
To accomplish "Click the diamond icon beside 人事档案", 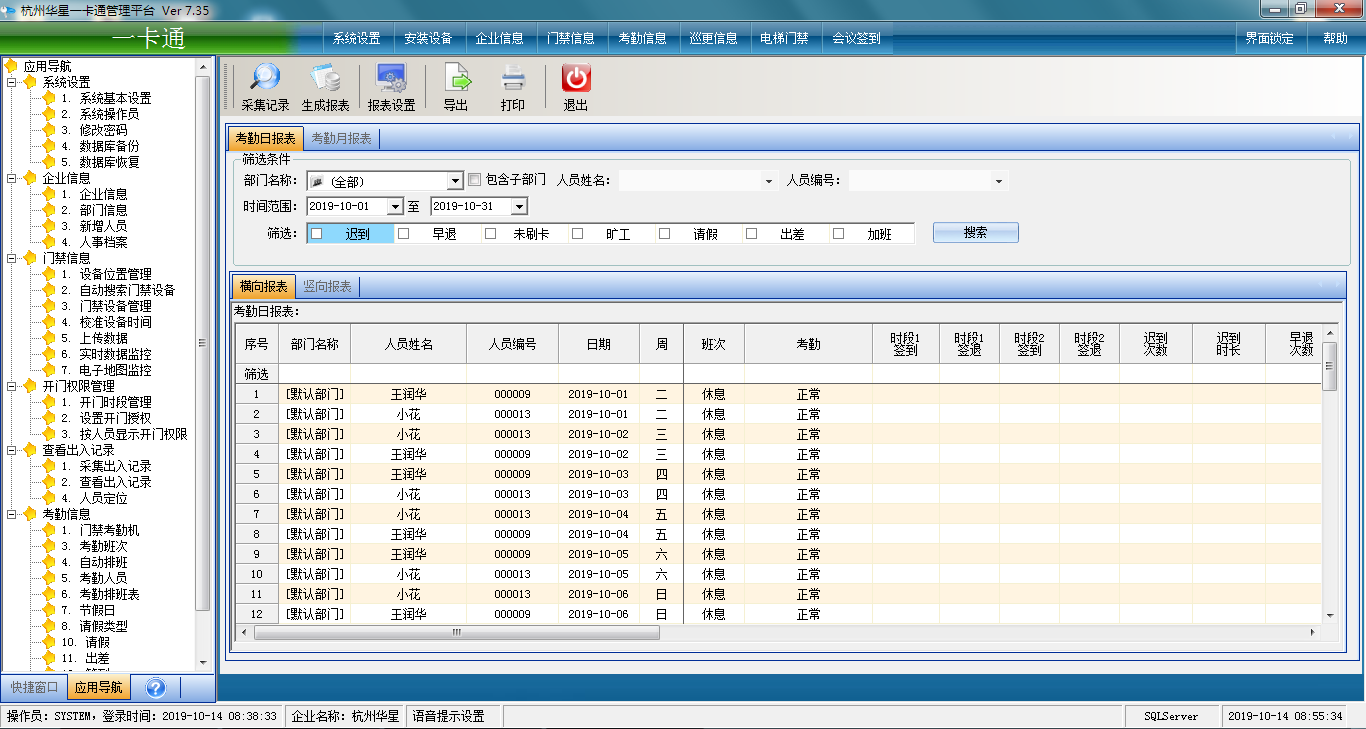I will pyautogui.click(x=48, y=242).
